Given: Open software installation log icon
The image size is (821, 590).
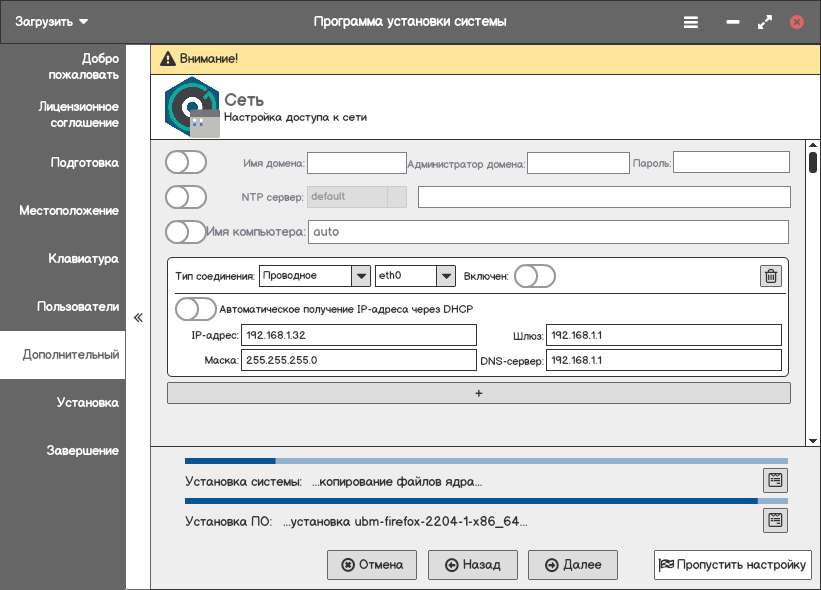Looking at the screenshot, I should tap(774, 520).
